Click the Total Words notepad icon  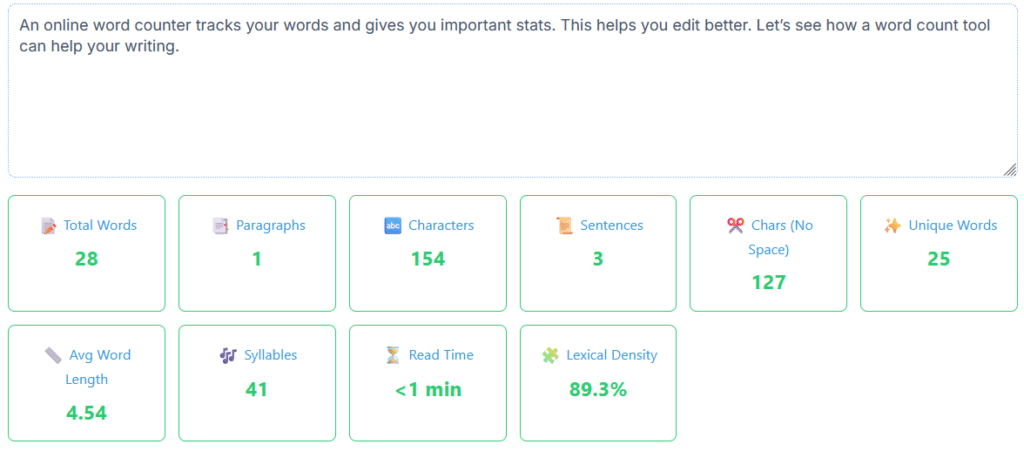click(x=48, y=226)
